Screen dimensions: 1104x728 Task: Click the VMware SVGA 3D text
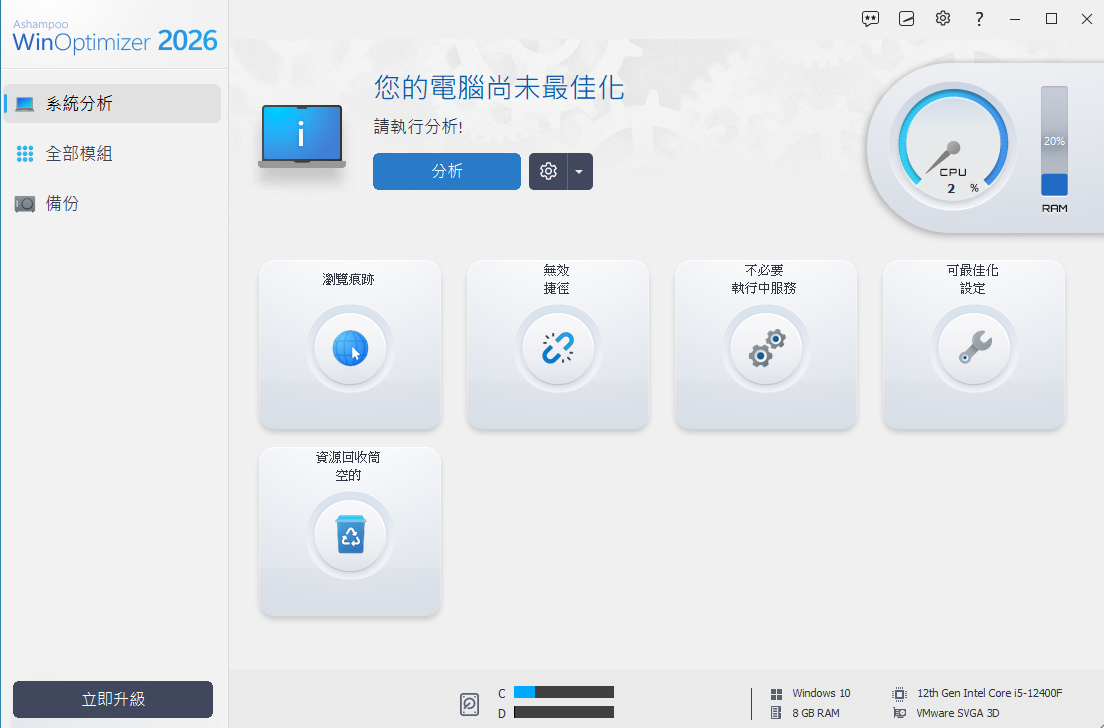click(x=958, y=713)
